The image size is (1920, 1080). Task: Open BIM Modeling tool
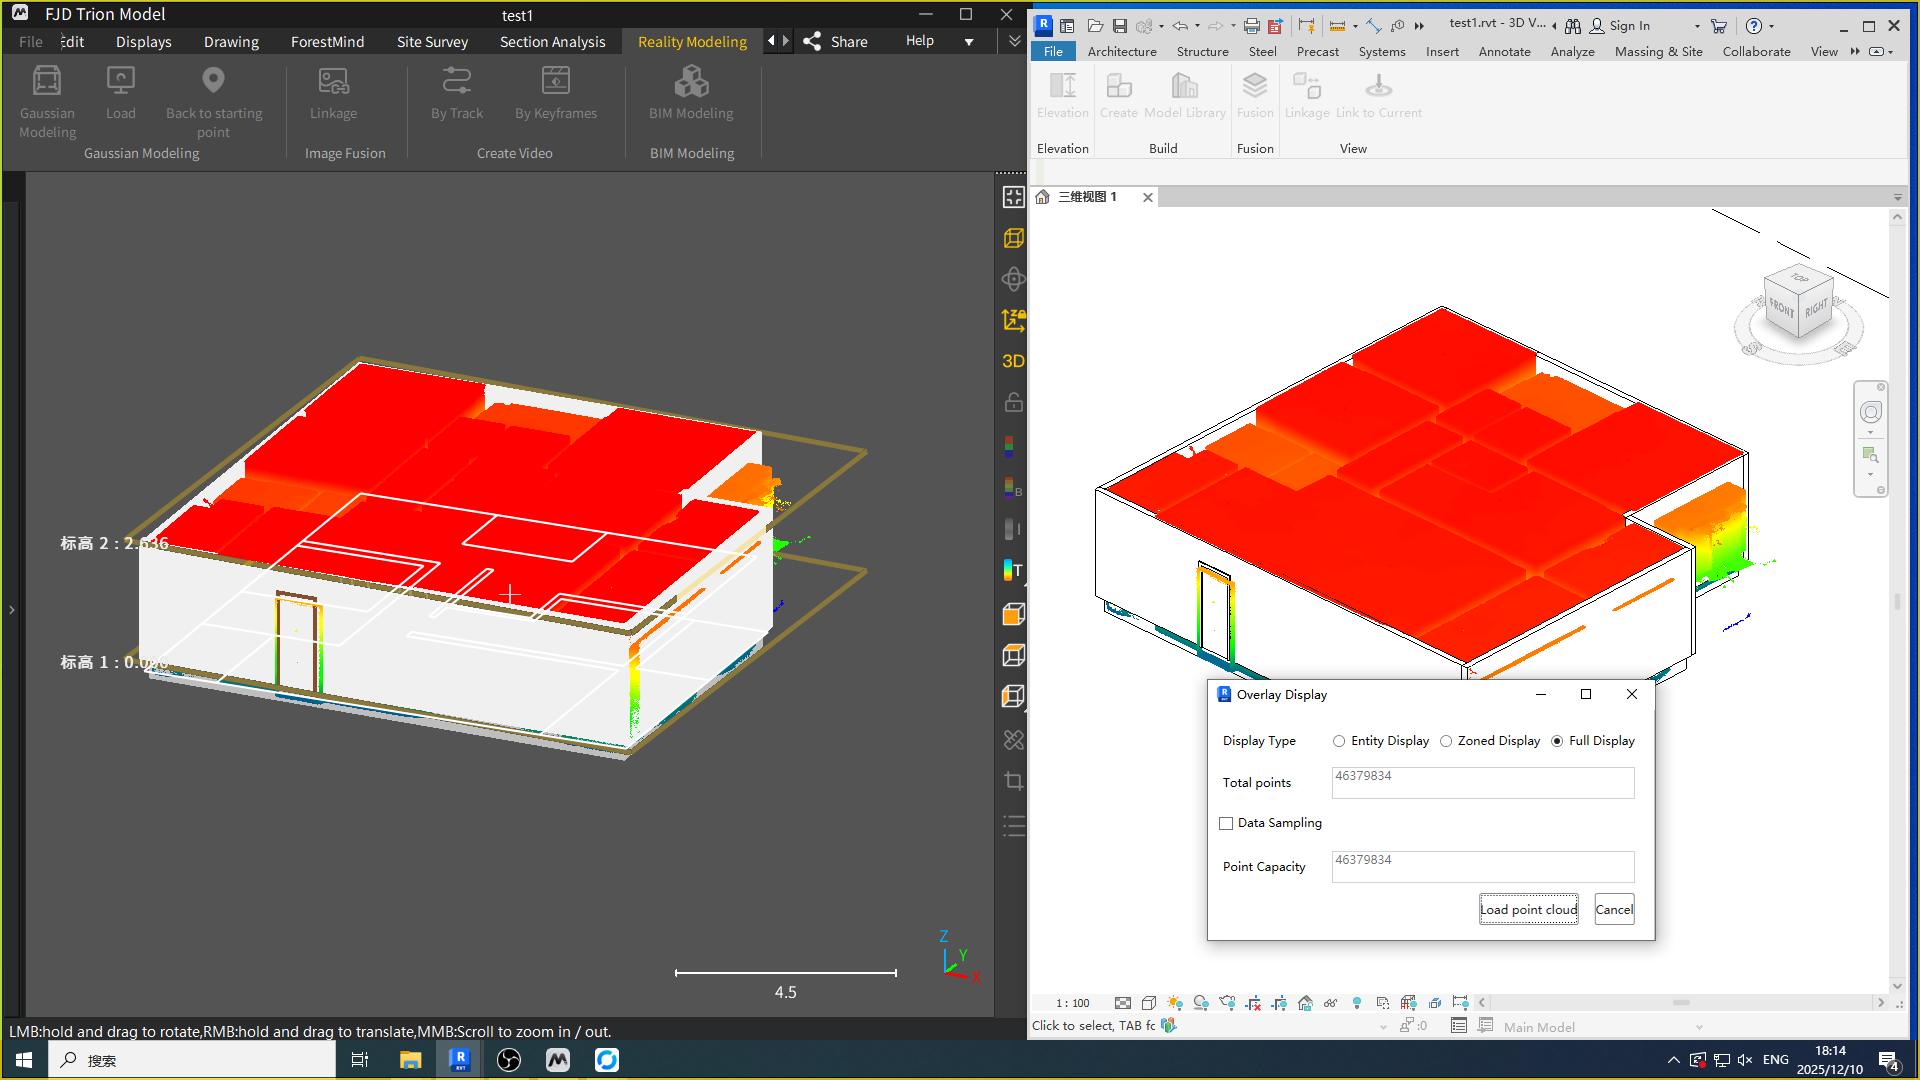click(691, 81)
